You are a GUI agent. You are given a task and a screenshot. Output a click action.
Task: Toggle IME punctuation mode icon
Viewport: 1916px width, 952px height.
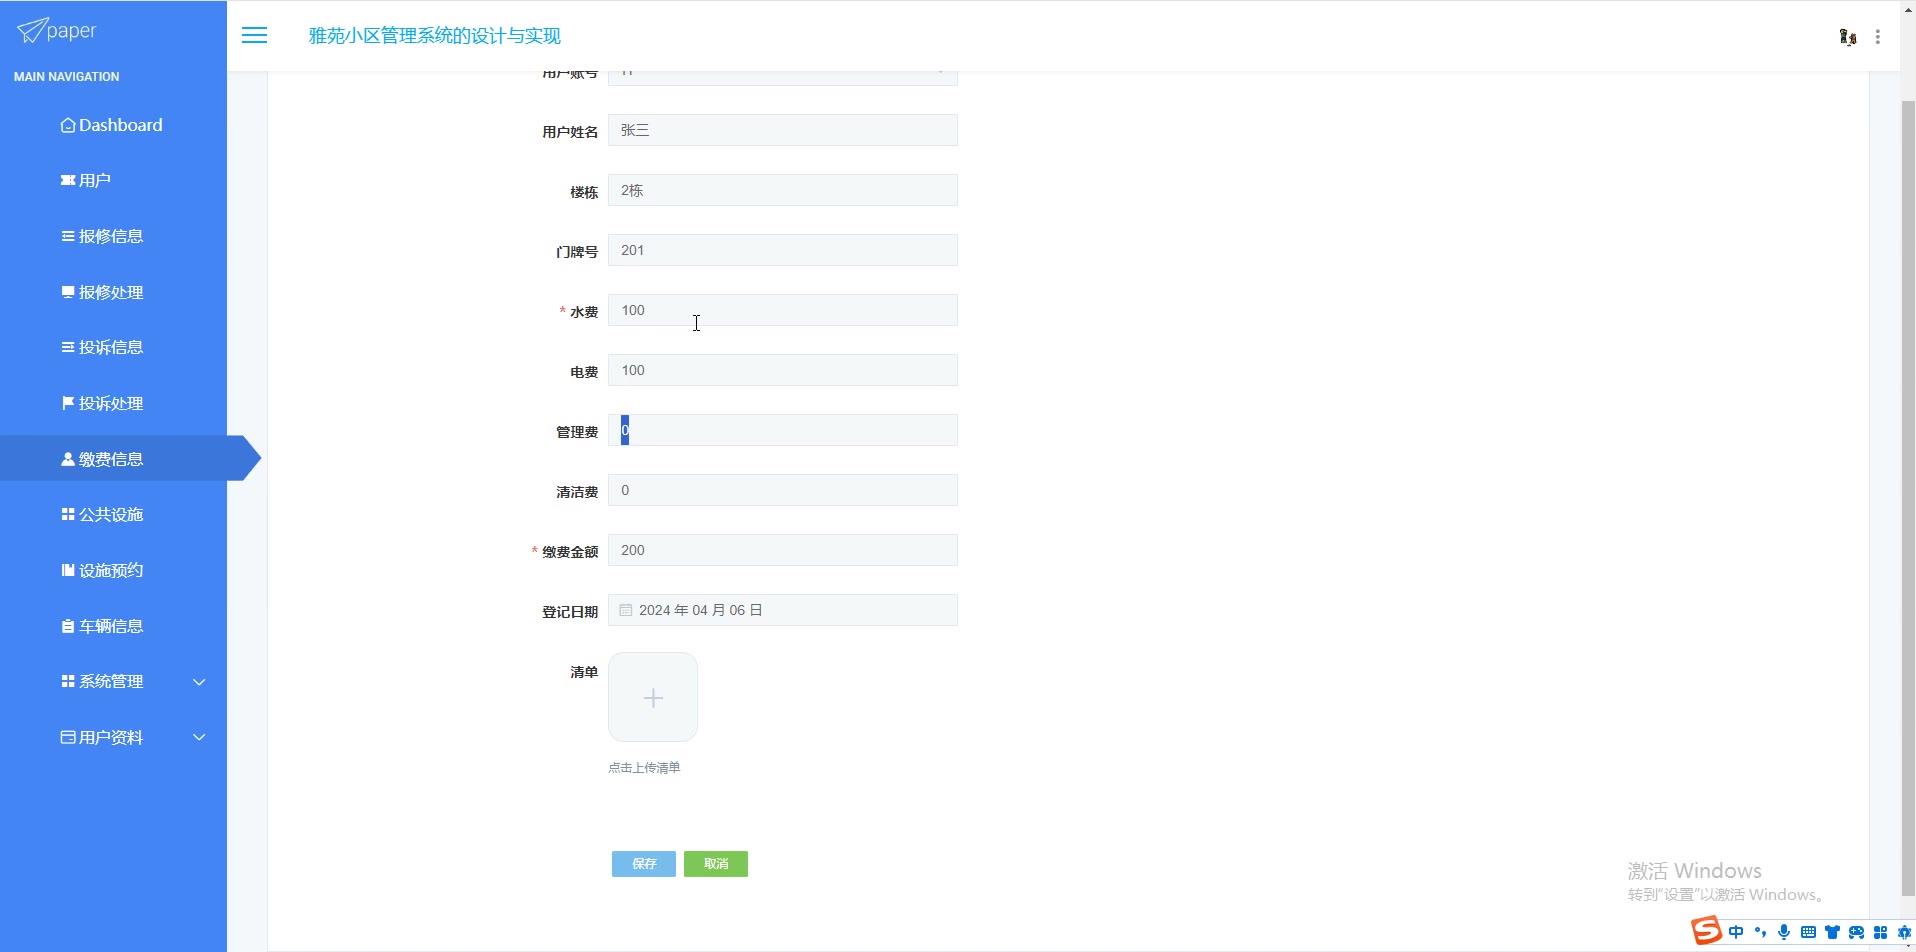pyautogui.click(x=1760, y=932)
